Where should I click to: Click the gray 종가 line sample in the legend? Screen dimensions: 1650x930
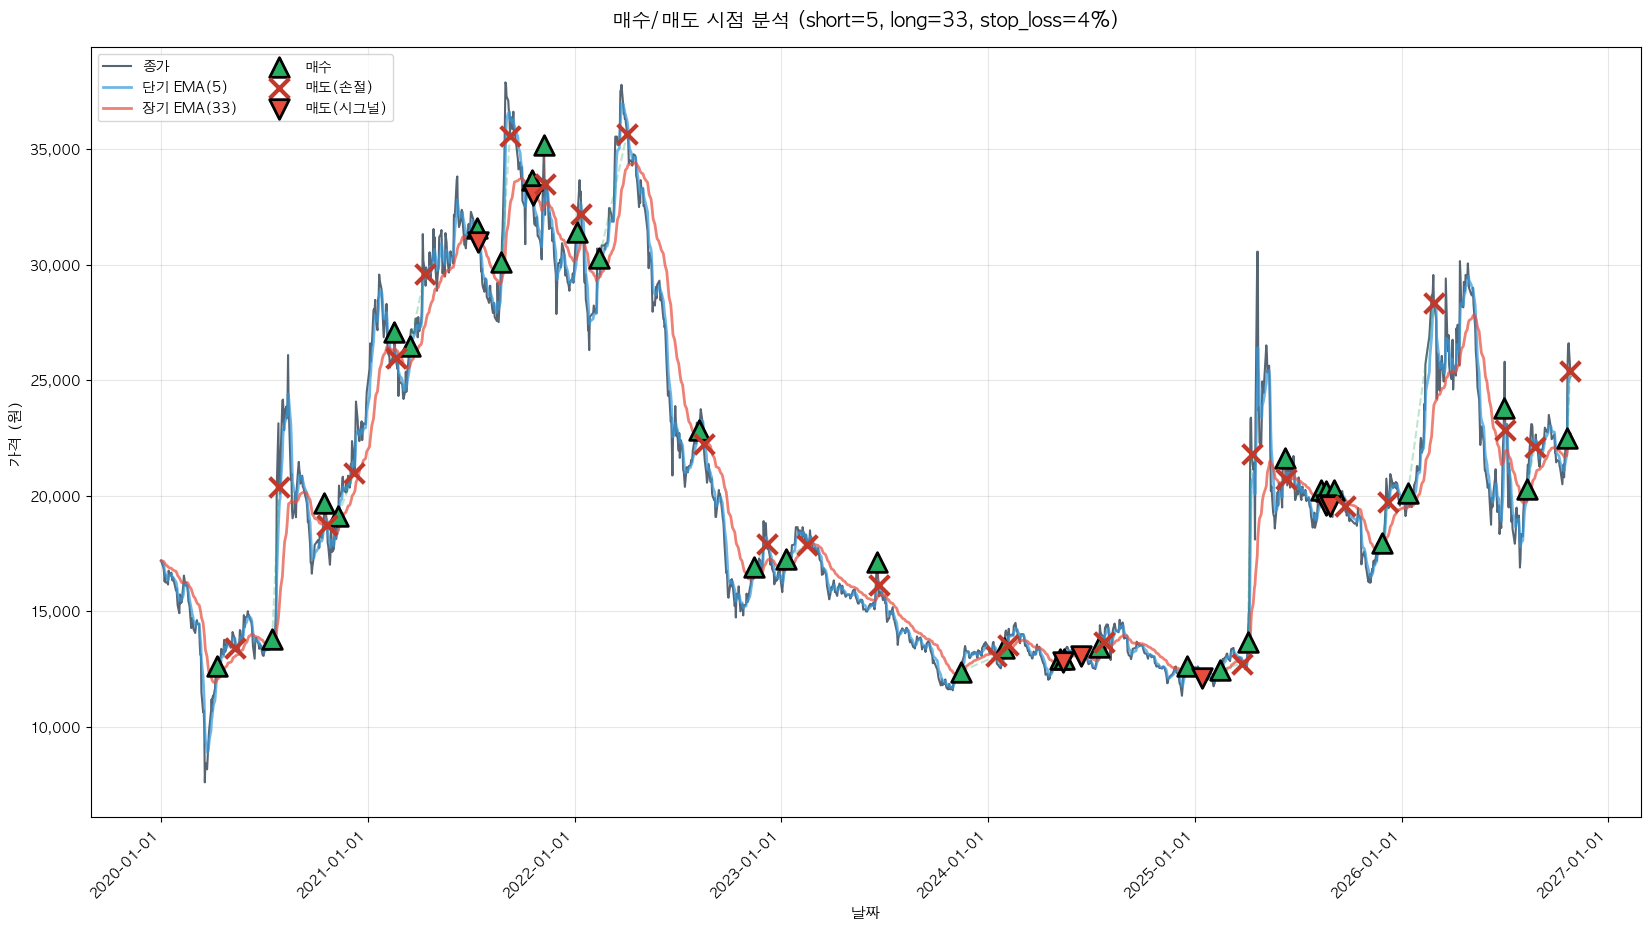pyautogui.click(x=118, y=66)
